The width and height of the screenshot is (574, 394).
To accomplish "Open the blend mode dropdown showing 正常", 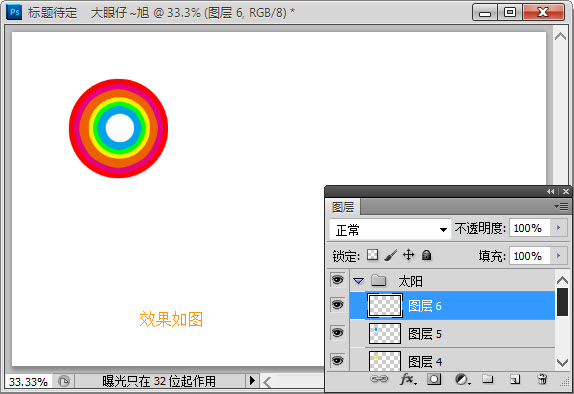I will pyautogui.click(x=390, y=230).
